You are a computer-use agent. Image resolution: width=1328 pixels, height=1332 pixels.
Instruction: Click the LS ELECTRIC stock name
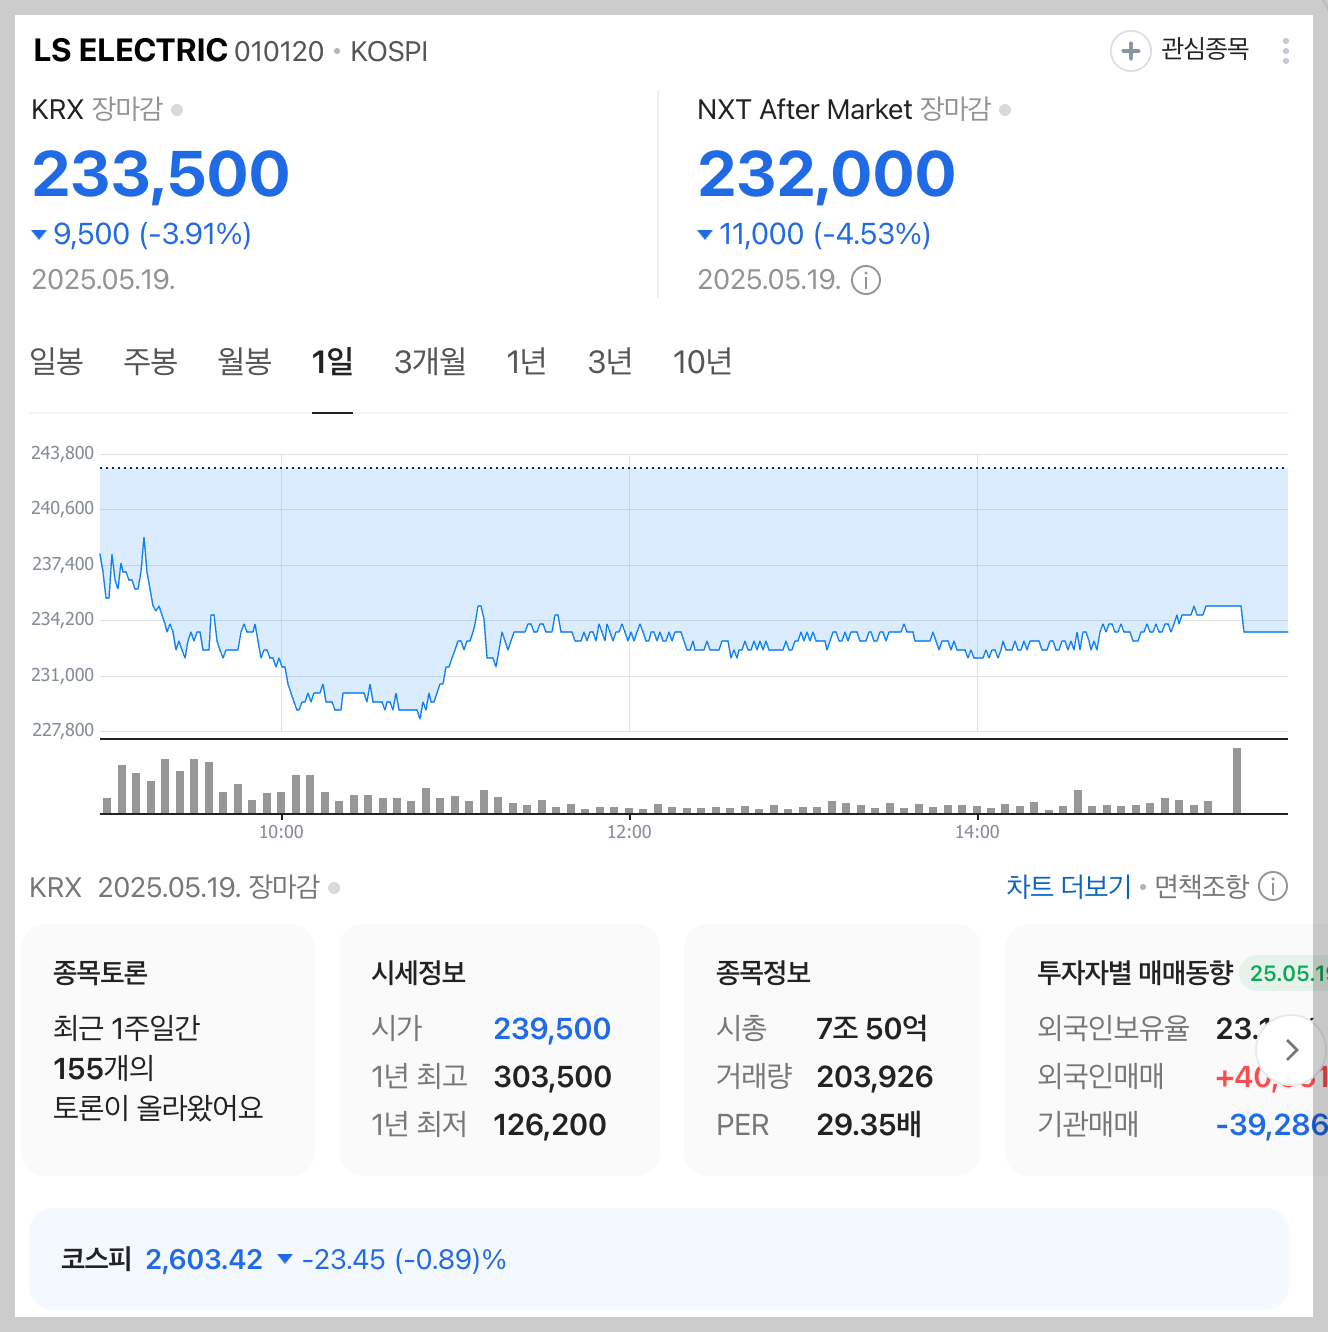coord(130,50)
